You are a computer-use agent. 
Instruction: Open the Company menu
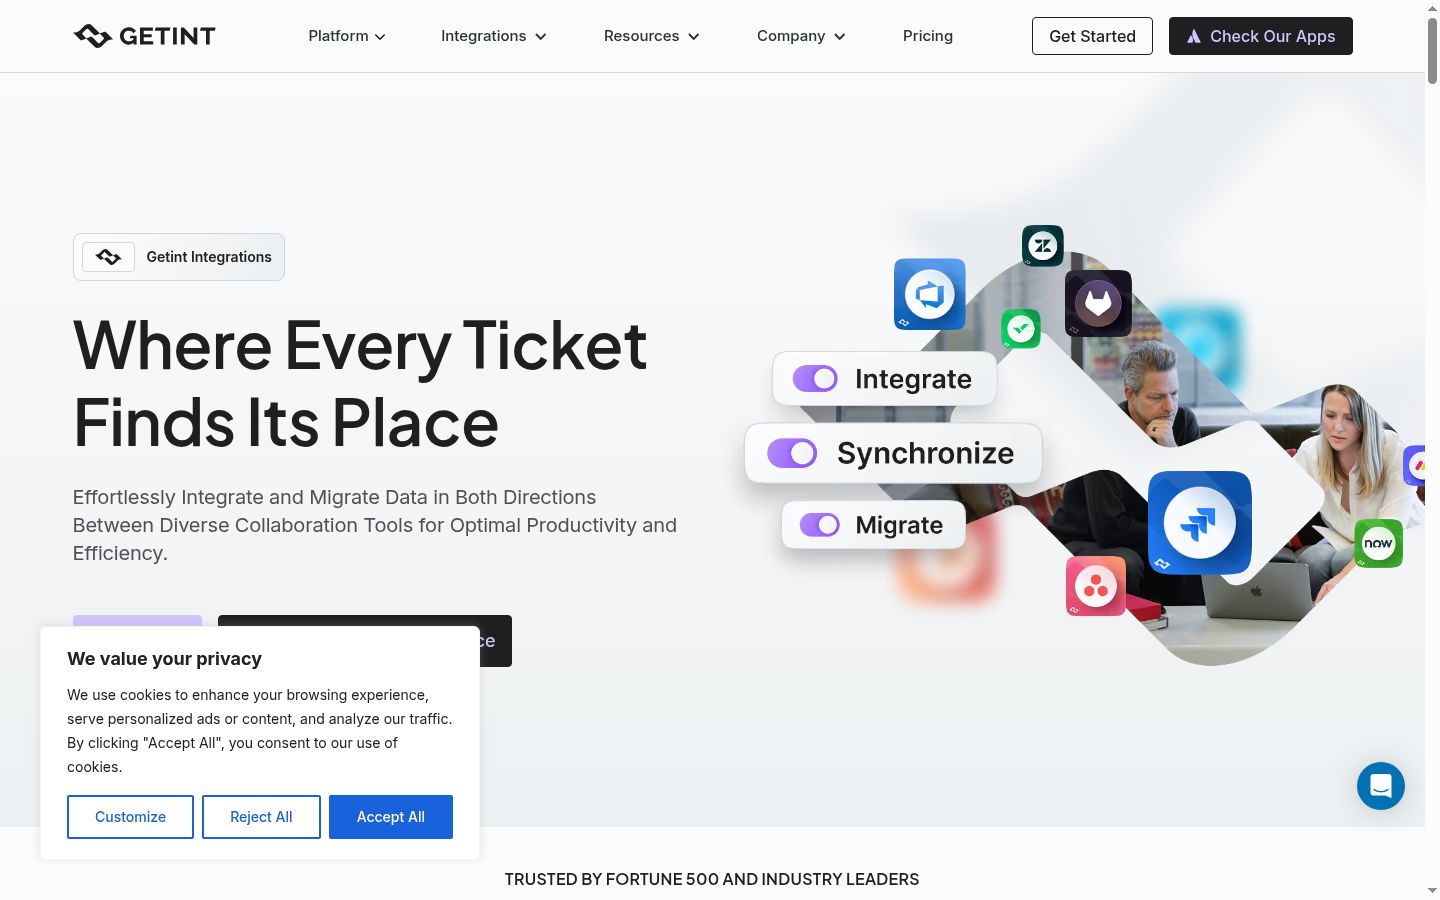point(801,36)
